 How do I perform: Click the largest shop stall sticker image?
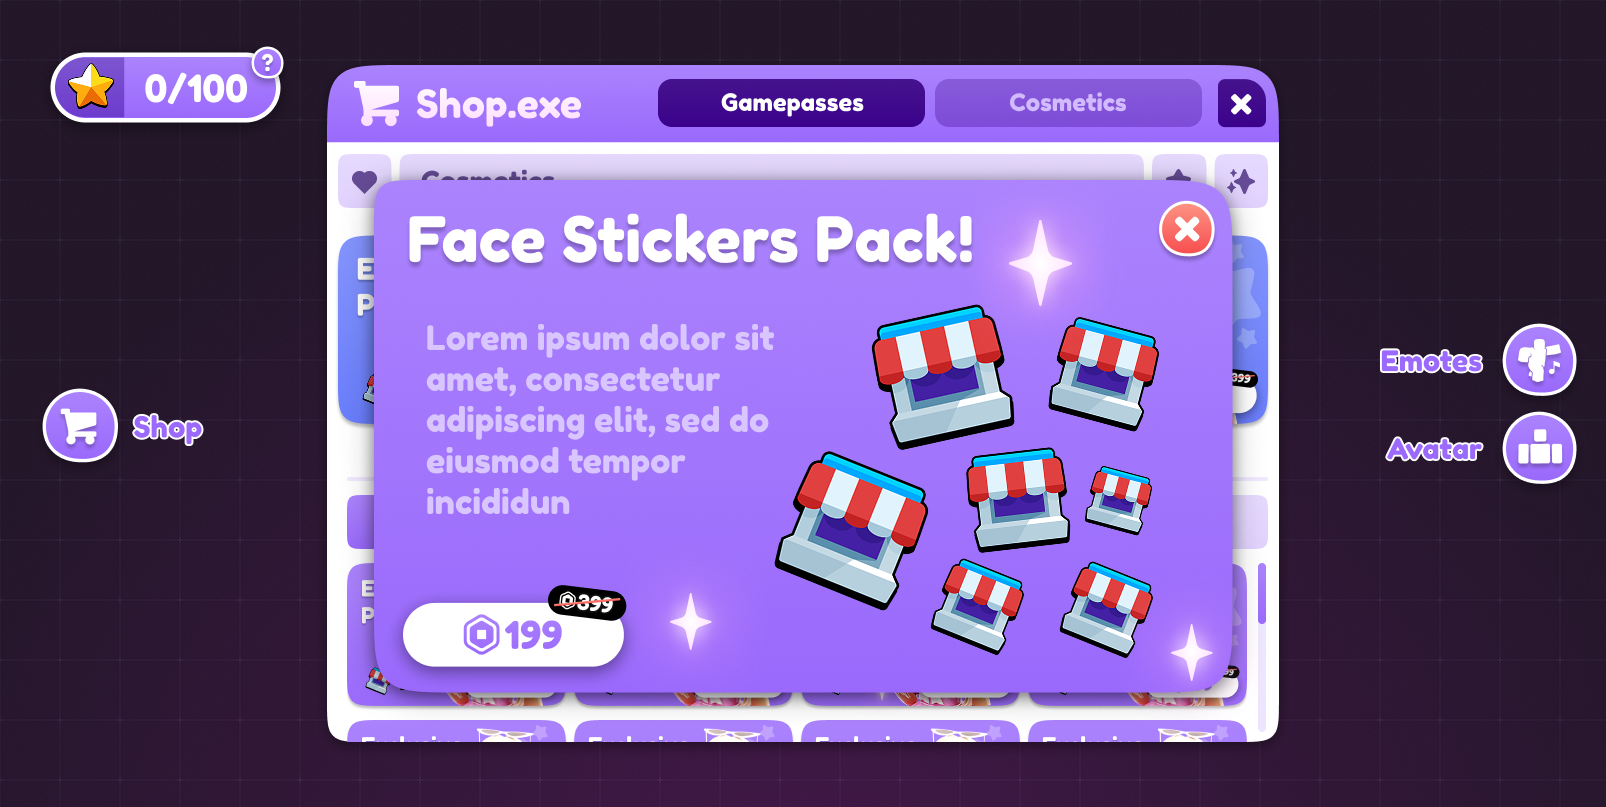pos(853,530)
